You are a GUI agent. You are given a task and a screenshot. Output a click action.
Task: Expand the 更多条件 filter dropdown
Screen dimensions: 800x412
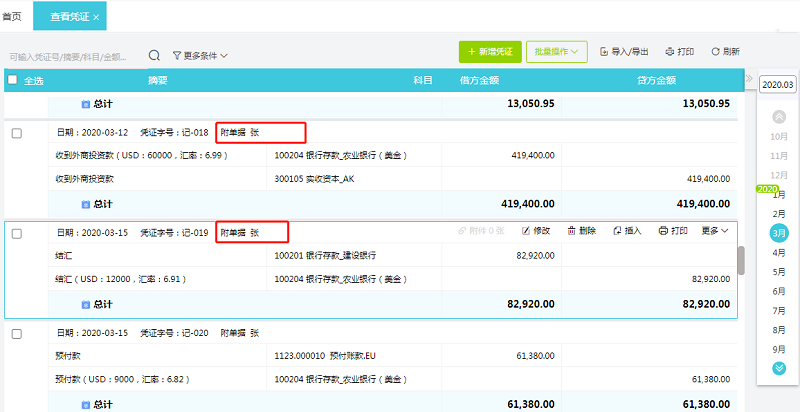[x=200, y=56]
